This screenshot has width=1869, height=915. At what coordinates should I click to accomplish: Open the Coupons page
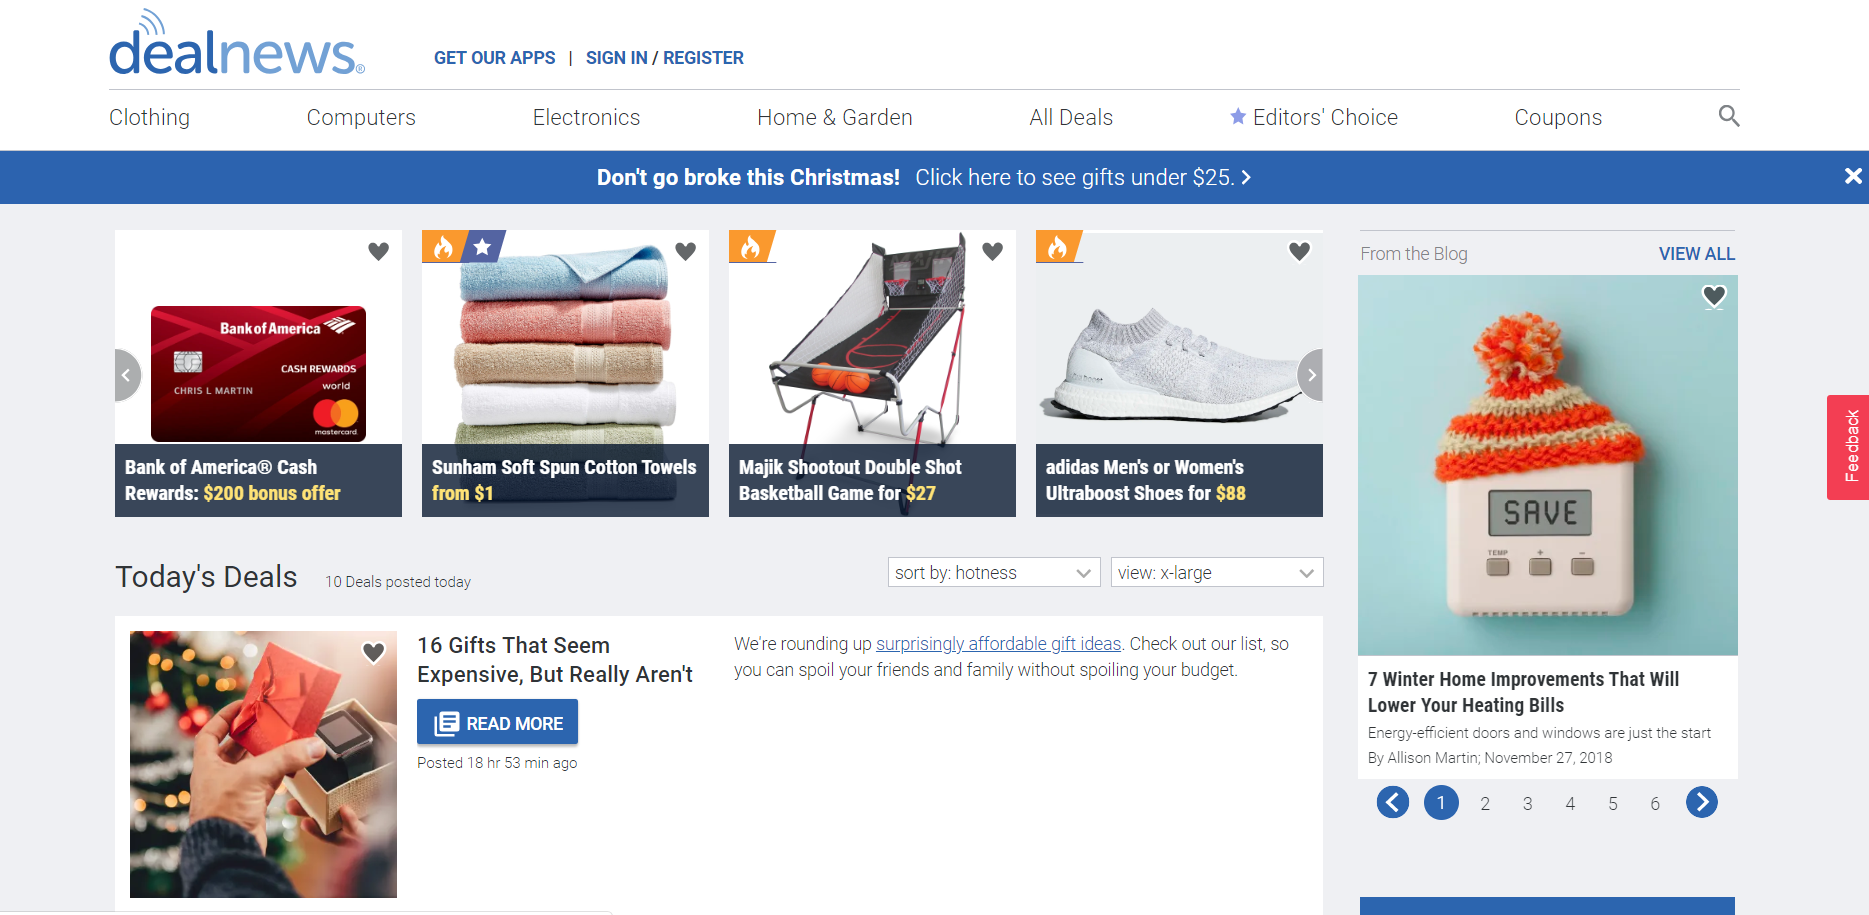pyautogui.click(x=1558, y=117)
